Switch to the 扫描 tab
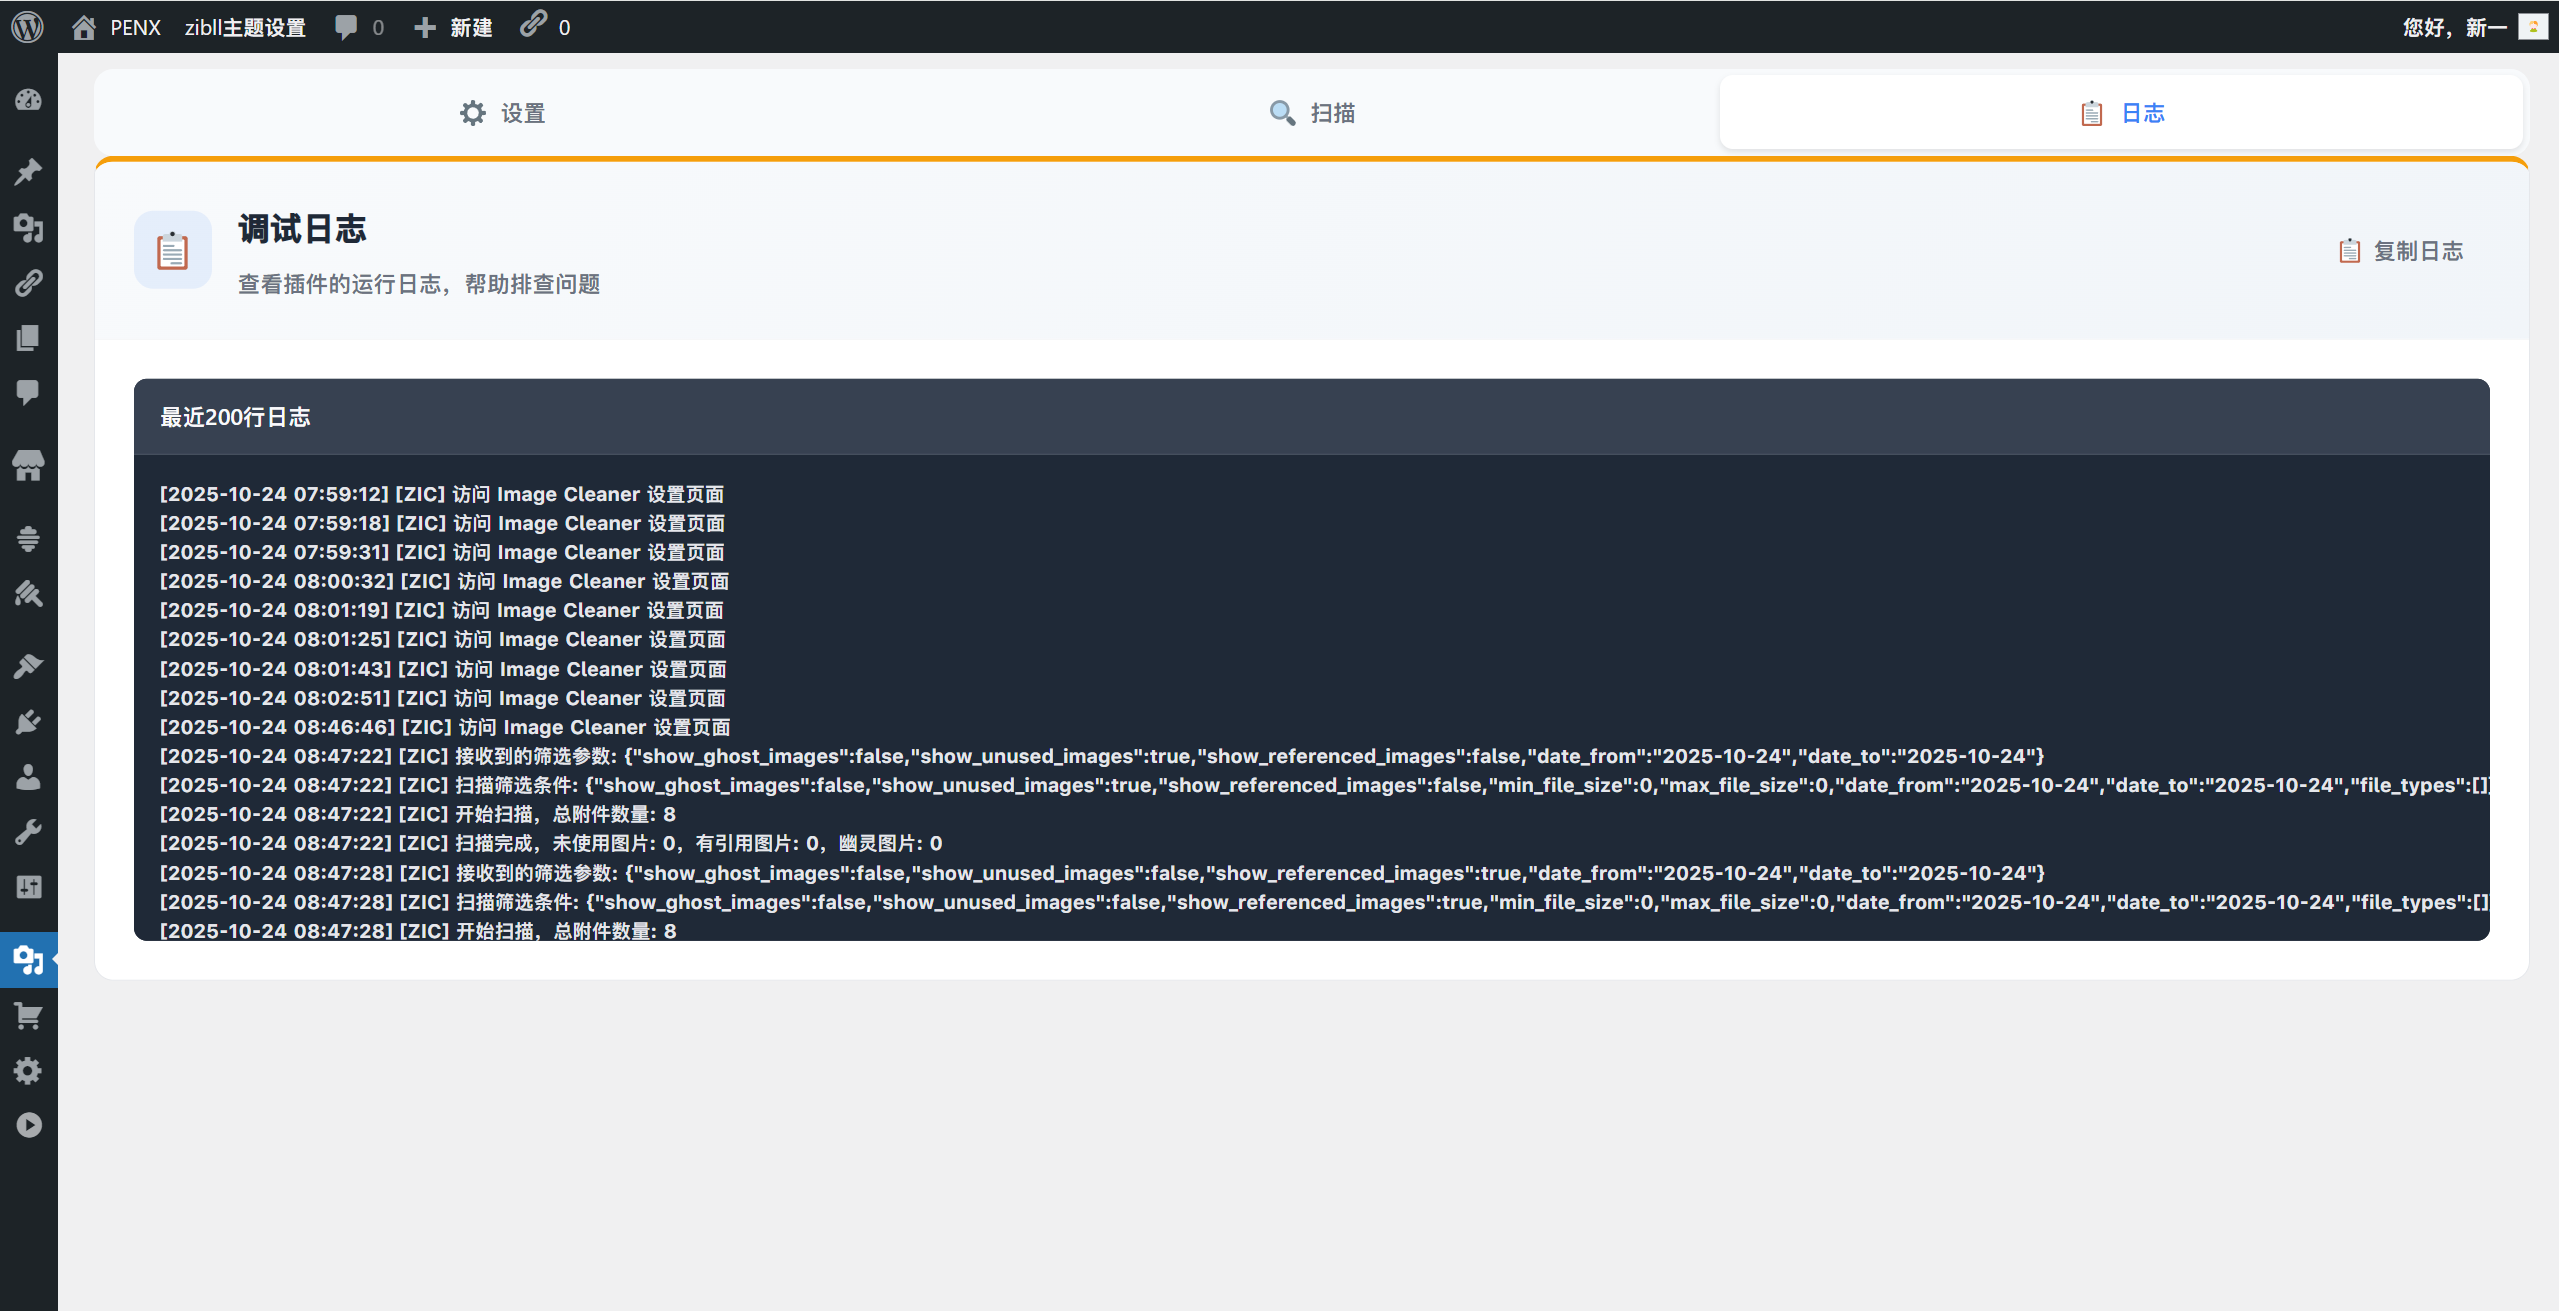 coord(1312,113)
